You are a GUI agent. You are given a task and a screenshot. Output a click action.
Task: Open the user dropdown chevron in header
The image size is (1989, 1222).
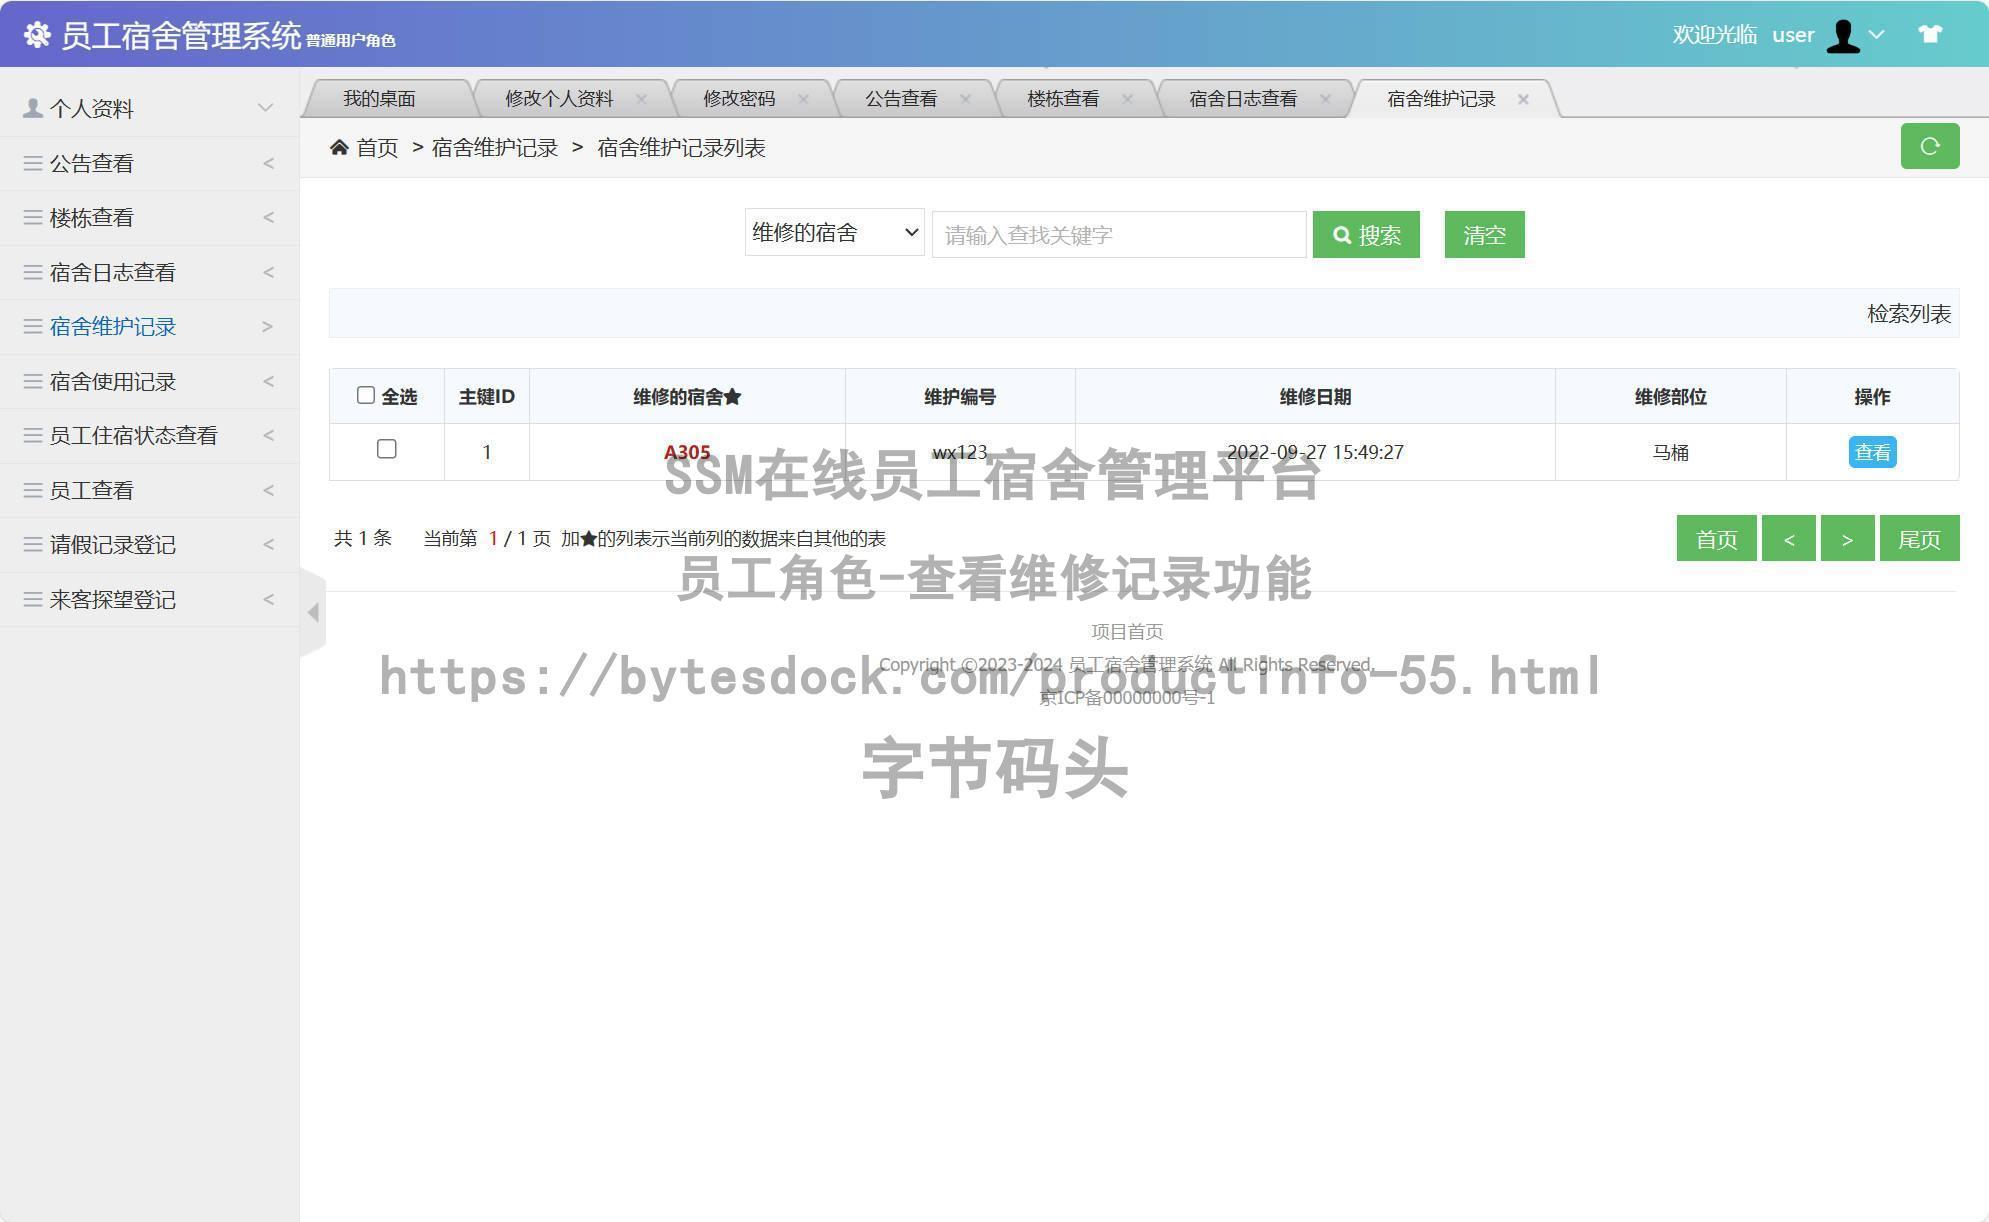pyautogui.click(x=1877, y=34)
